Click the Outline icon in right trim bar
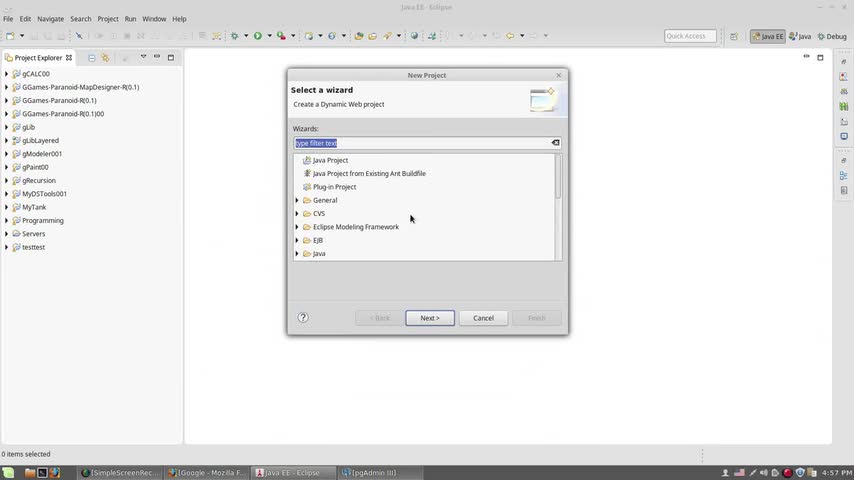 click(844, 176)
